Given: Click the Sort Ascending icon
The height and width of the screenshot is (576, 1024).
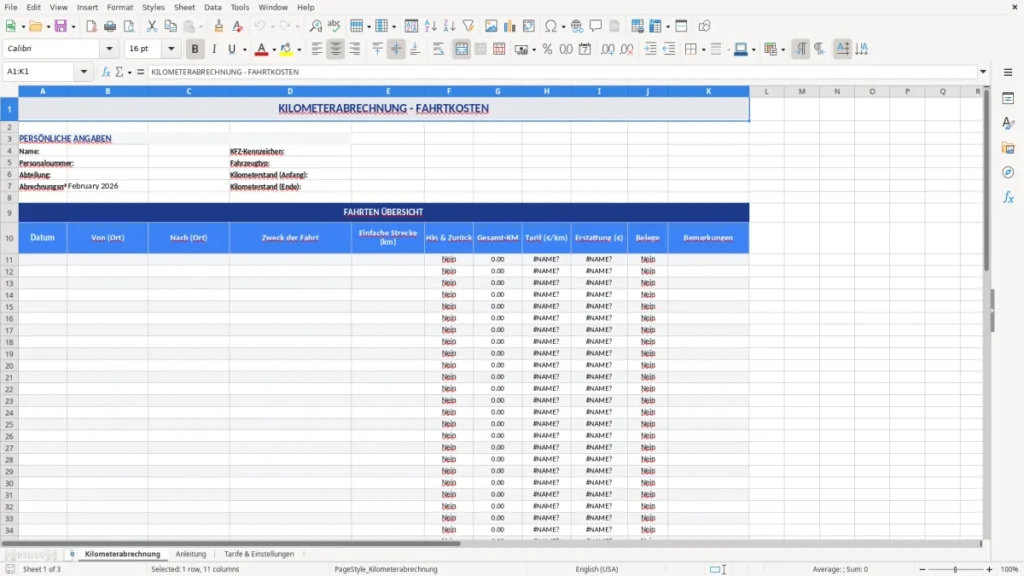Looking at the screenshot, I should coord(430,26).
